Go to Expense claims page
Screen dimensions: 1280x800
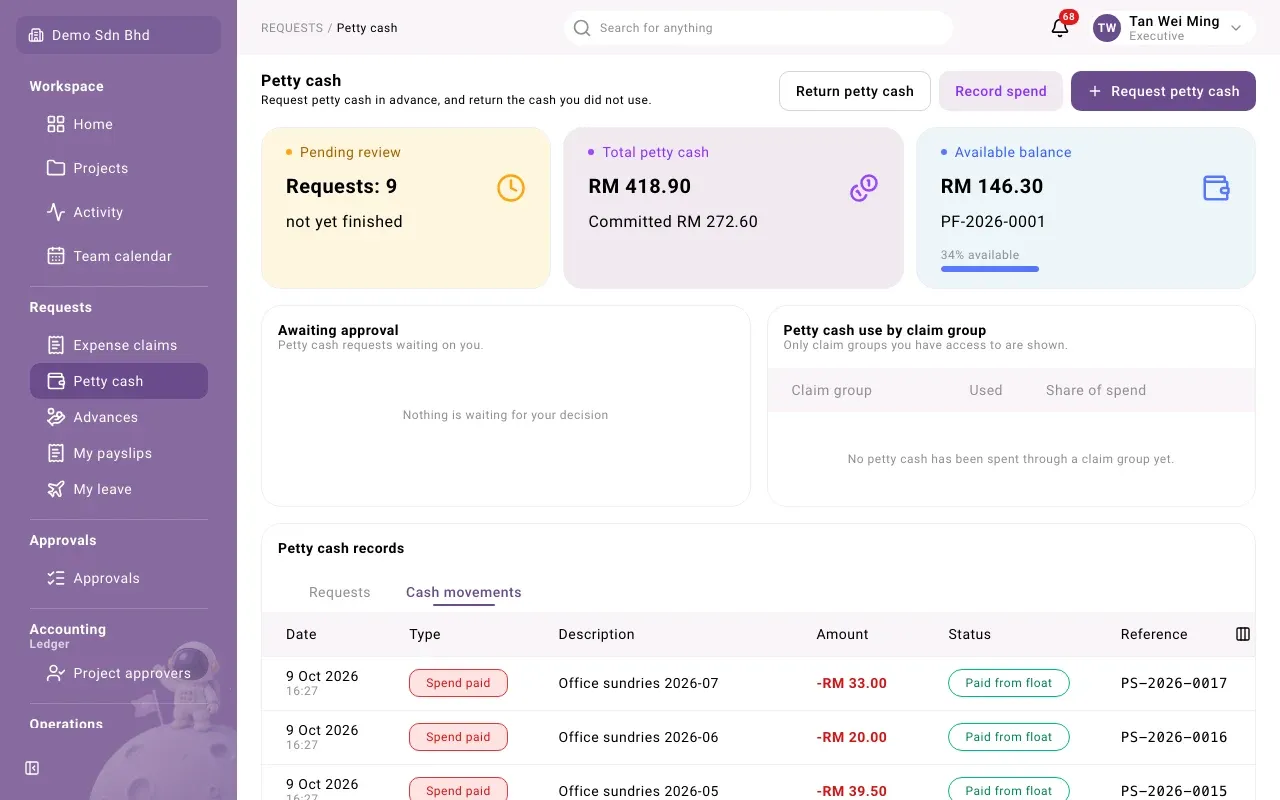point(119,345)
